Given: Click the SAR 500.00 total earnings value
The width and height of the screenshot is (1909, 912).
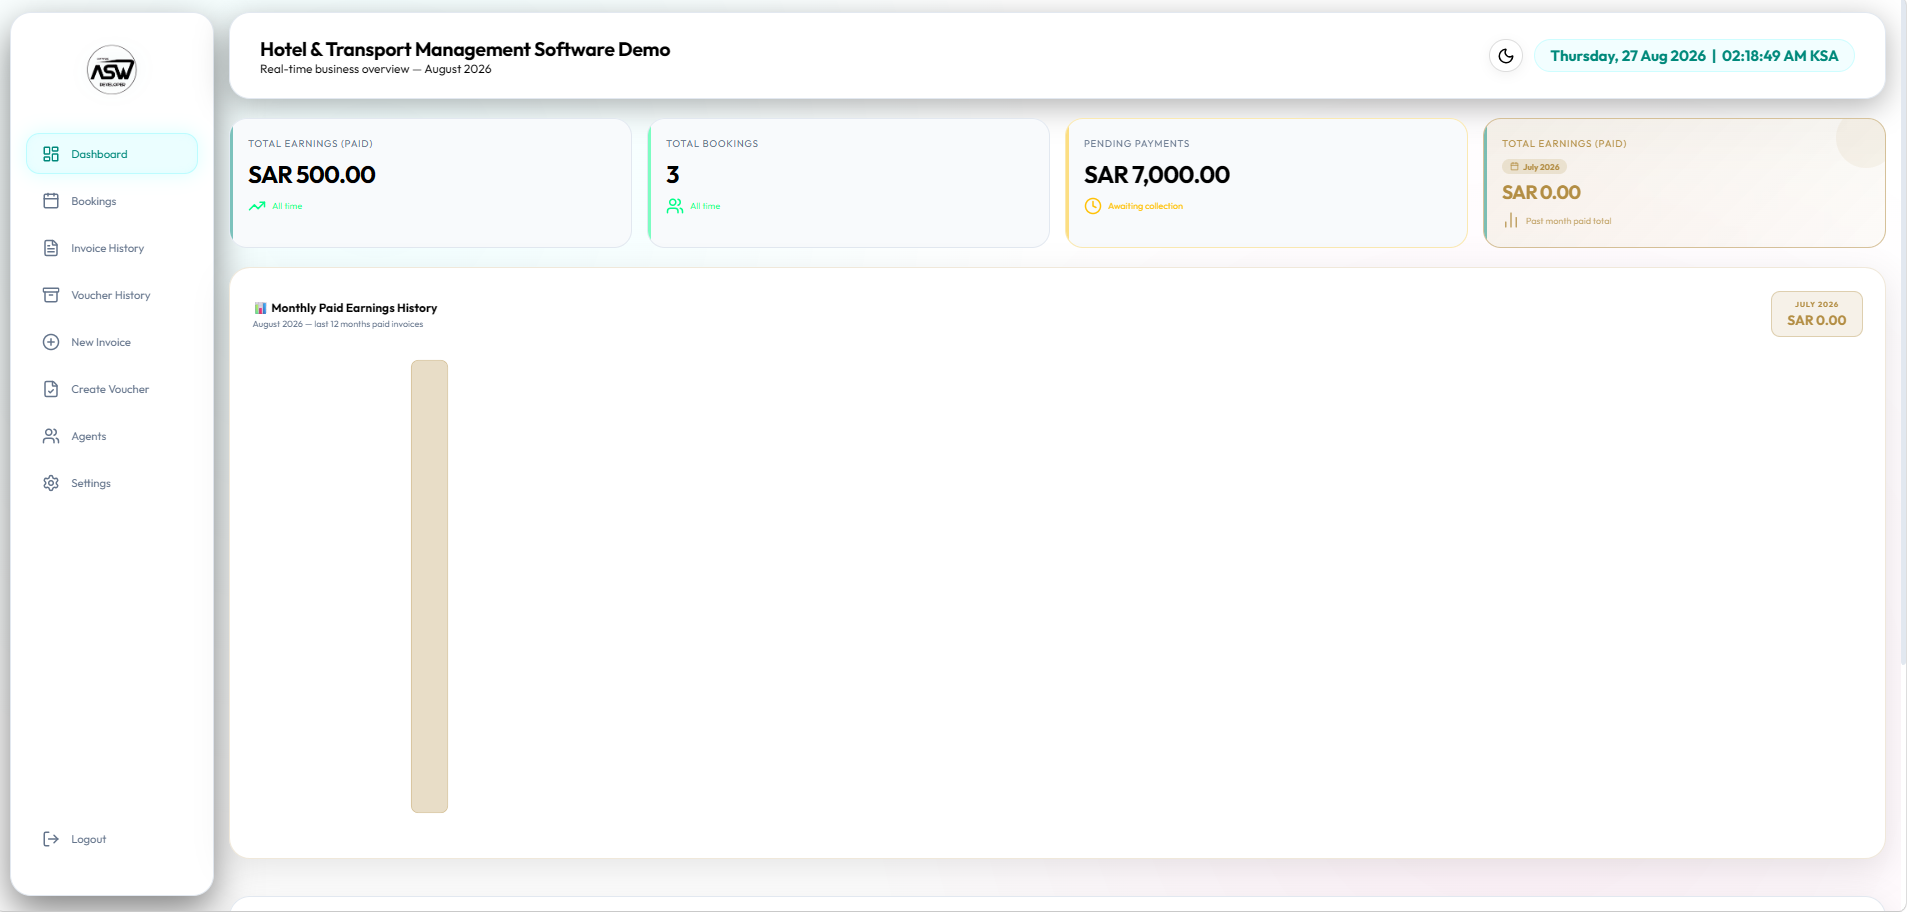Looking at the screenshot, I should click(312, 175).
